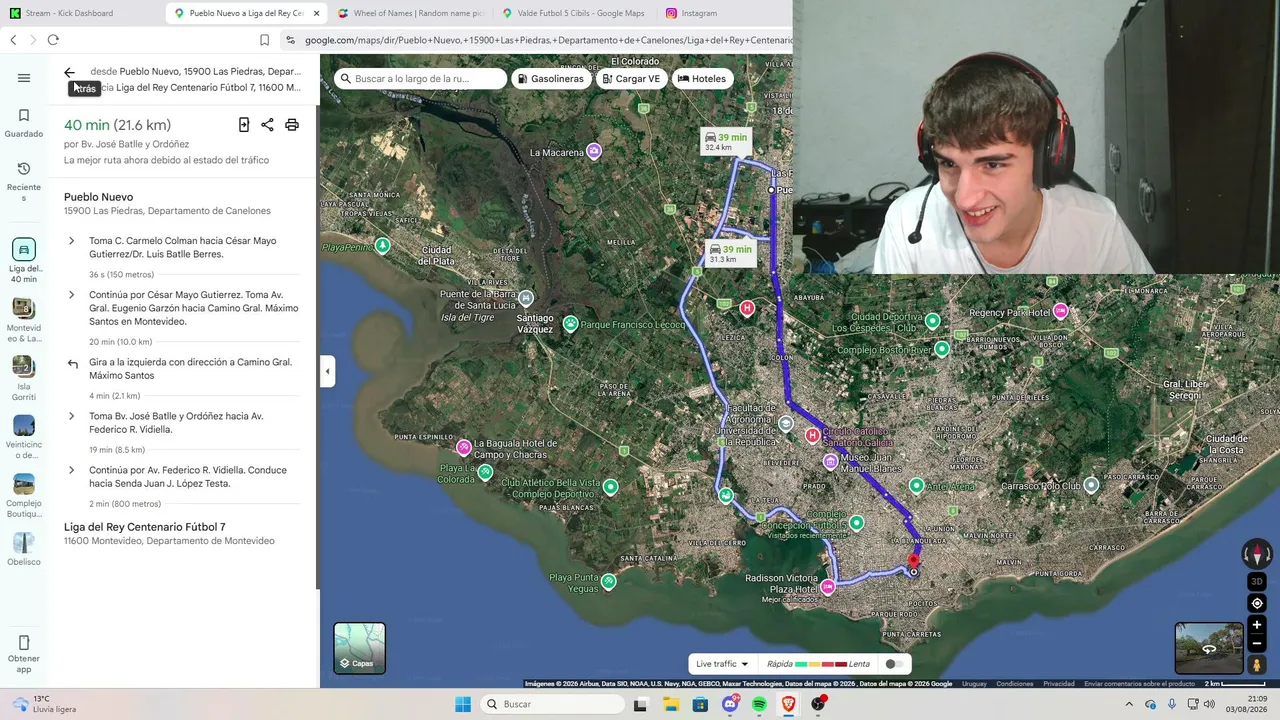The image size is (1280, 720).
Task: Open Discord from the taskbar
Action: click(730, 704)
